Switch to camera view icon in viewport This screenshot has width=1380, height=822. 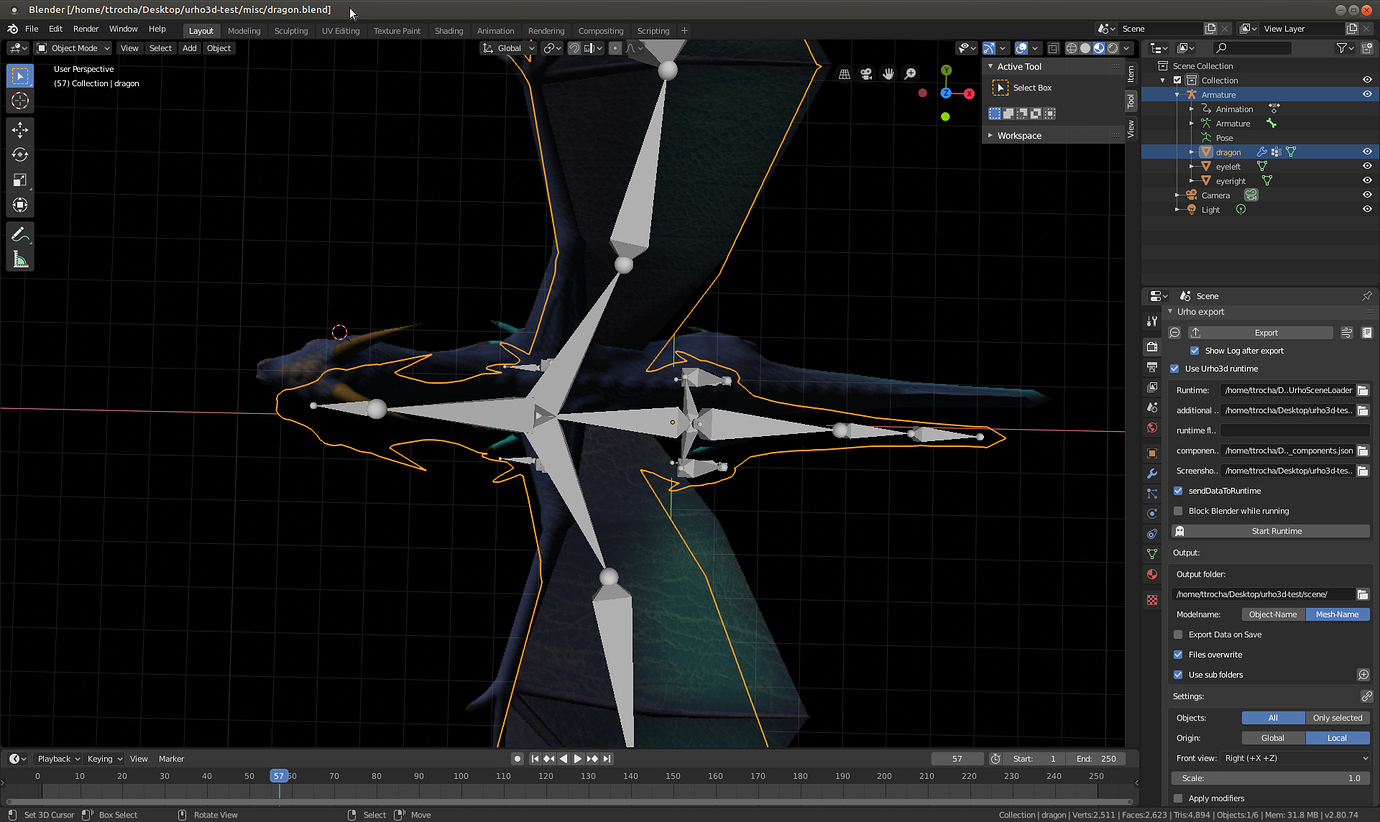tap(866, 73)
